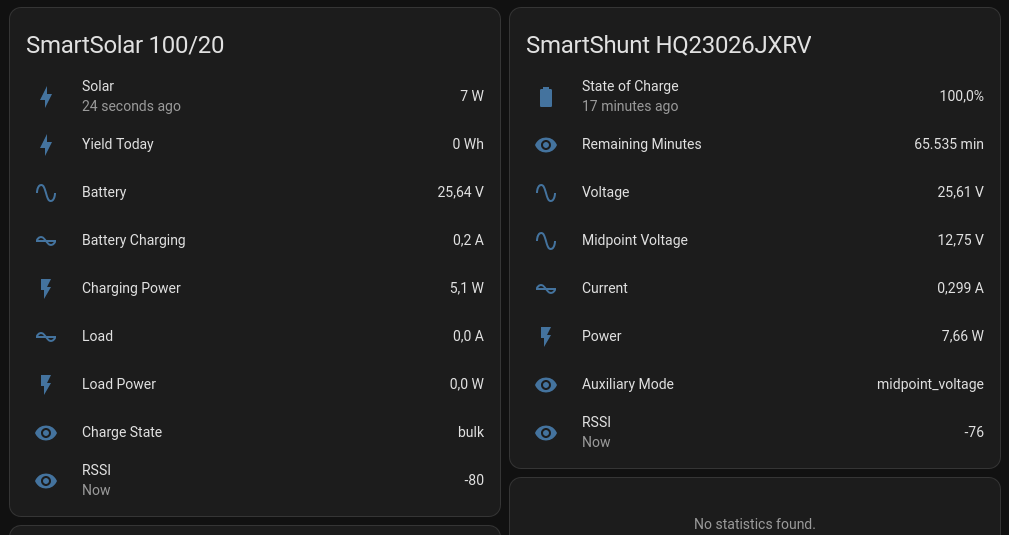Click the SmartShunt RSSI eye icon
Image resolution: width=1009 pixels, height=535 pixels.
point(546,433)
